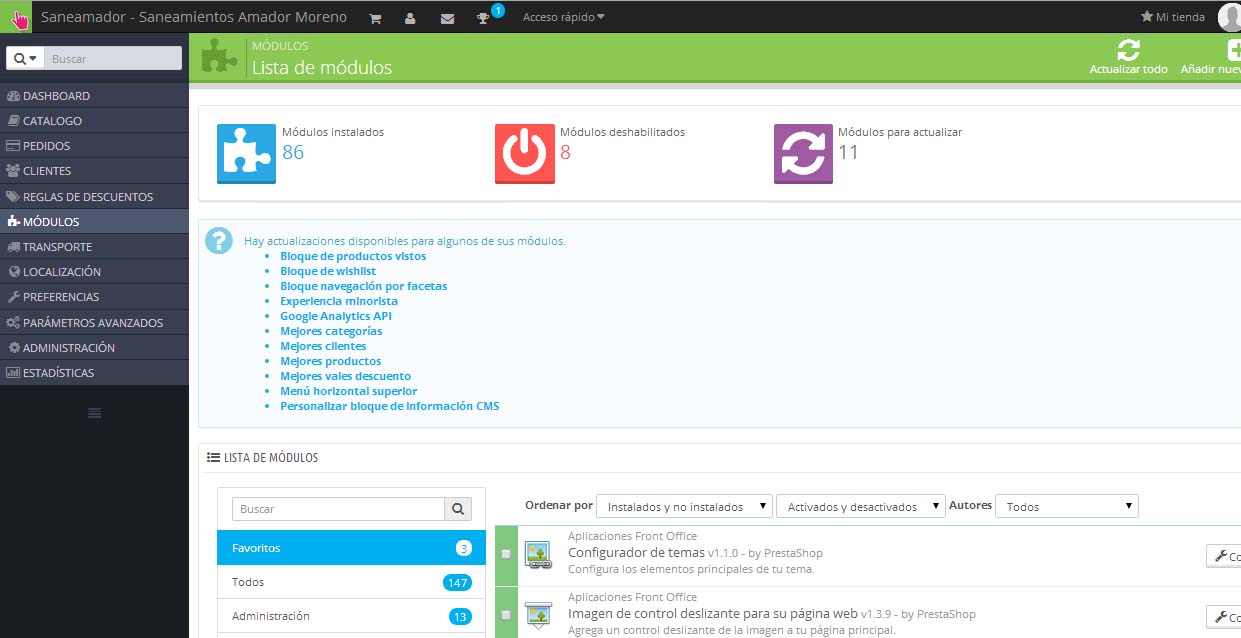Open Catalogo in the sidebar

[x=94, y=121]
